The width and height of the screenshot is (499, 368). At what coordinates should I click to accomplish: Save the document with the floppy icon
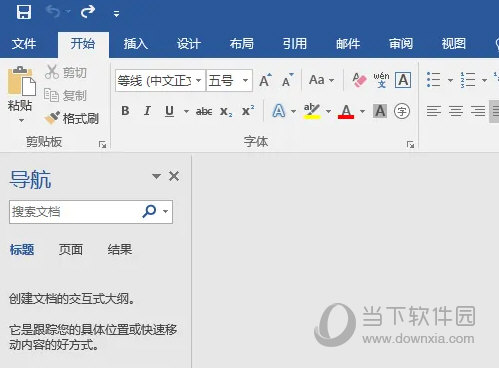tap(24, 13)
